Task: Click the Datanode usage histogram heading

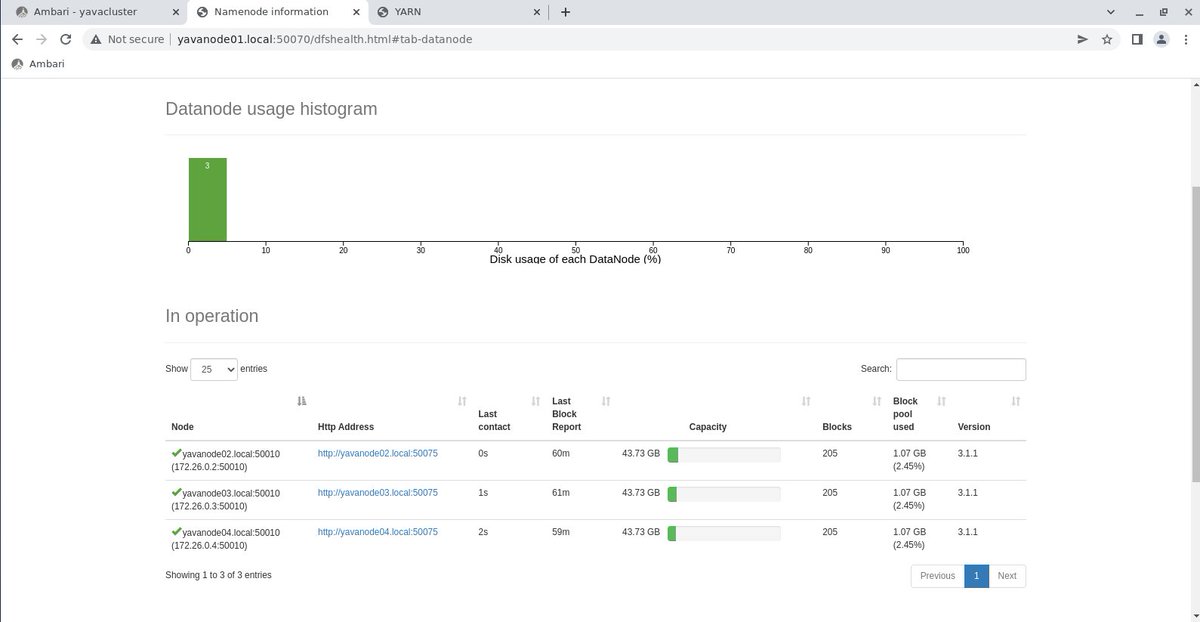Action: pyautogui.click(x=272, y=109)
